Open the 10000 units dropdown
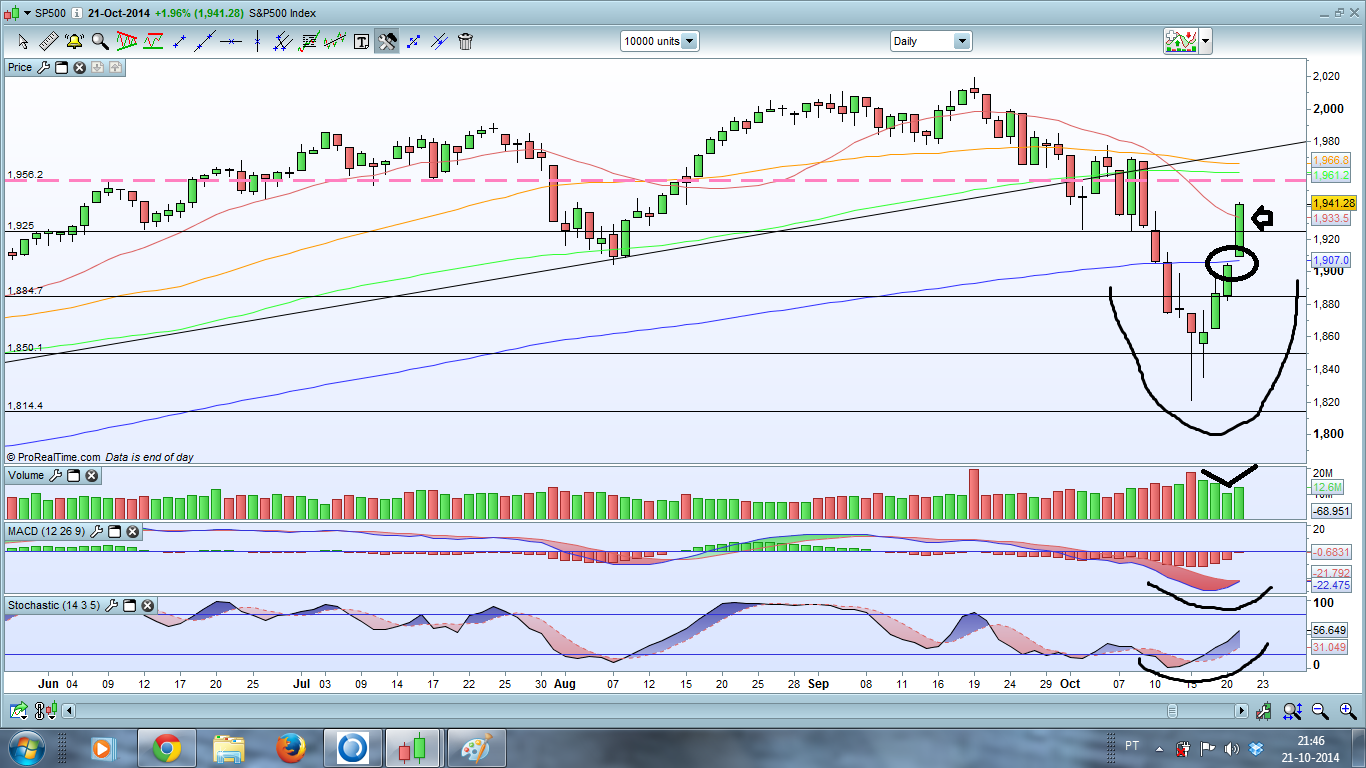 689,41
